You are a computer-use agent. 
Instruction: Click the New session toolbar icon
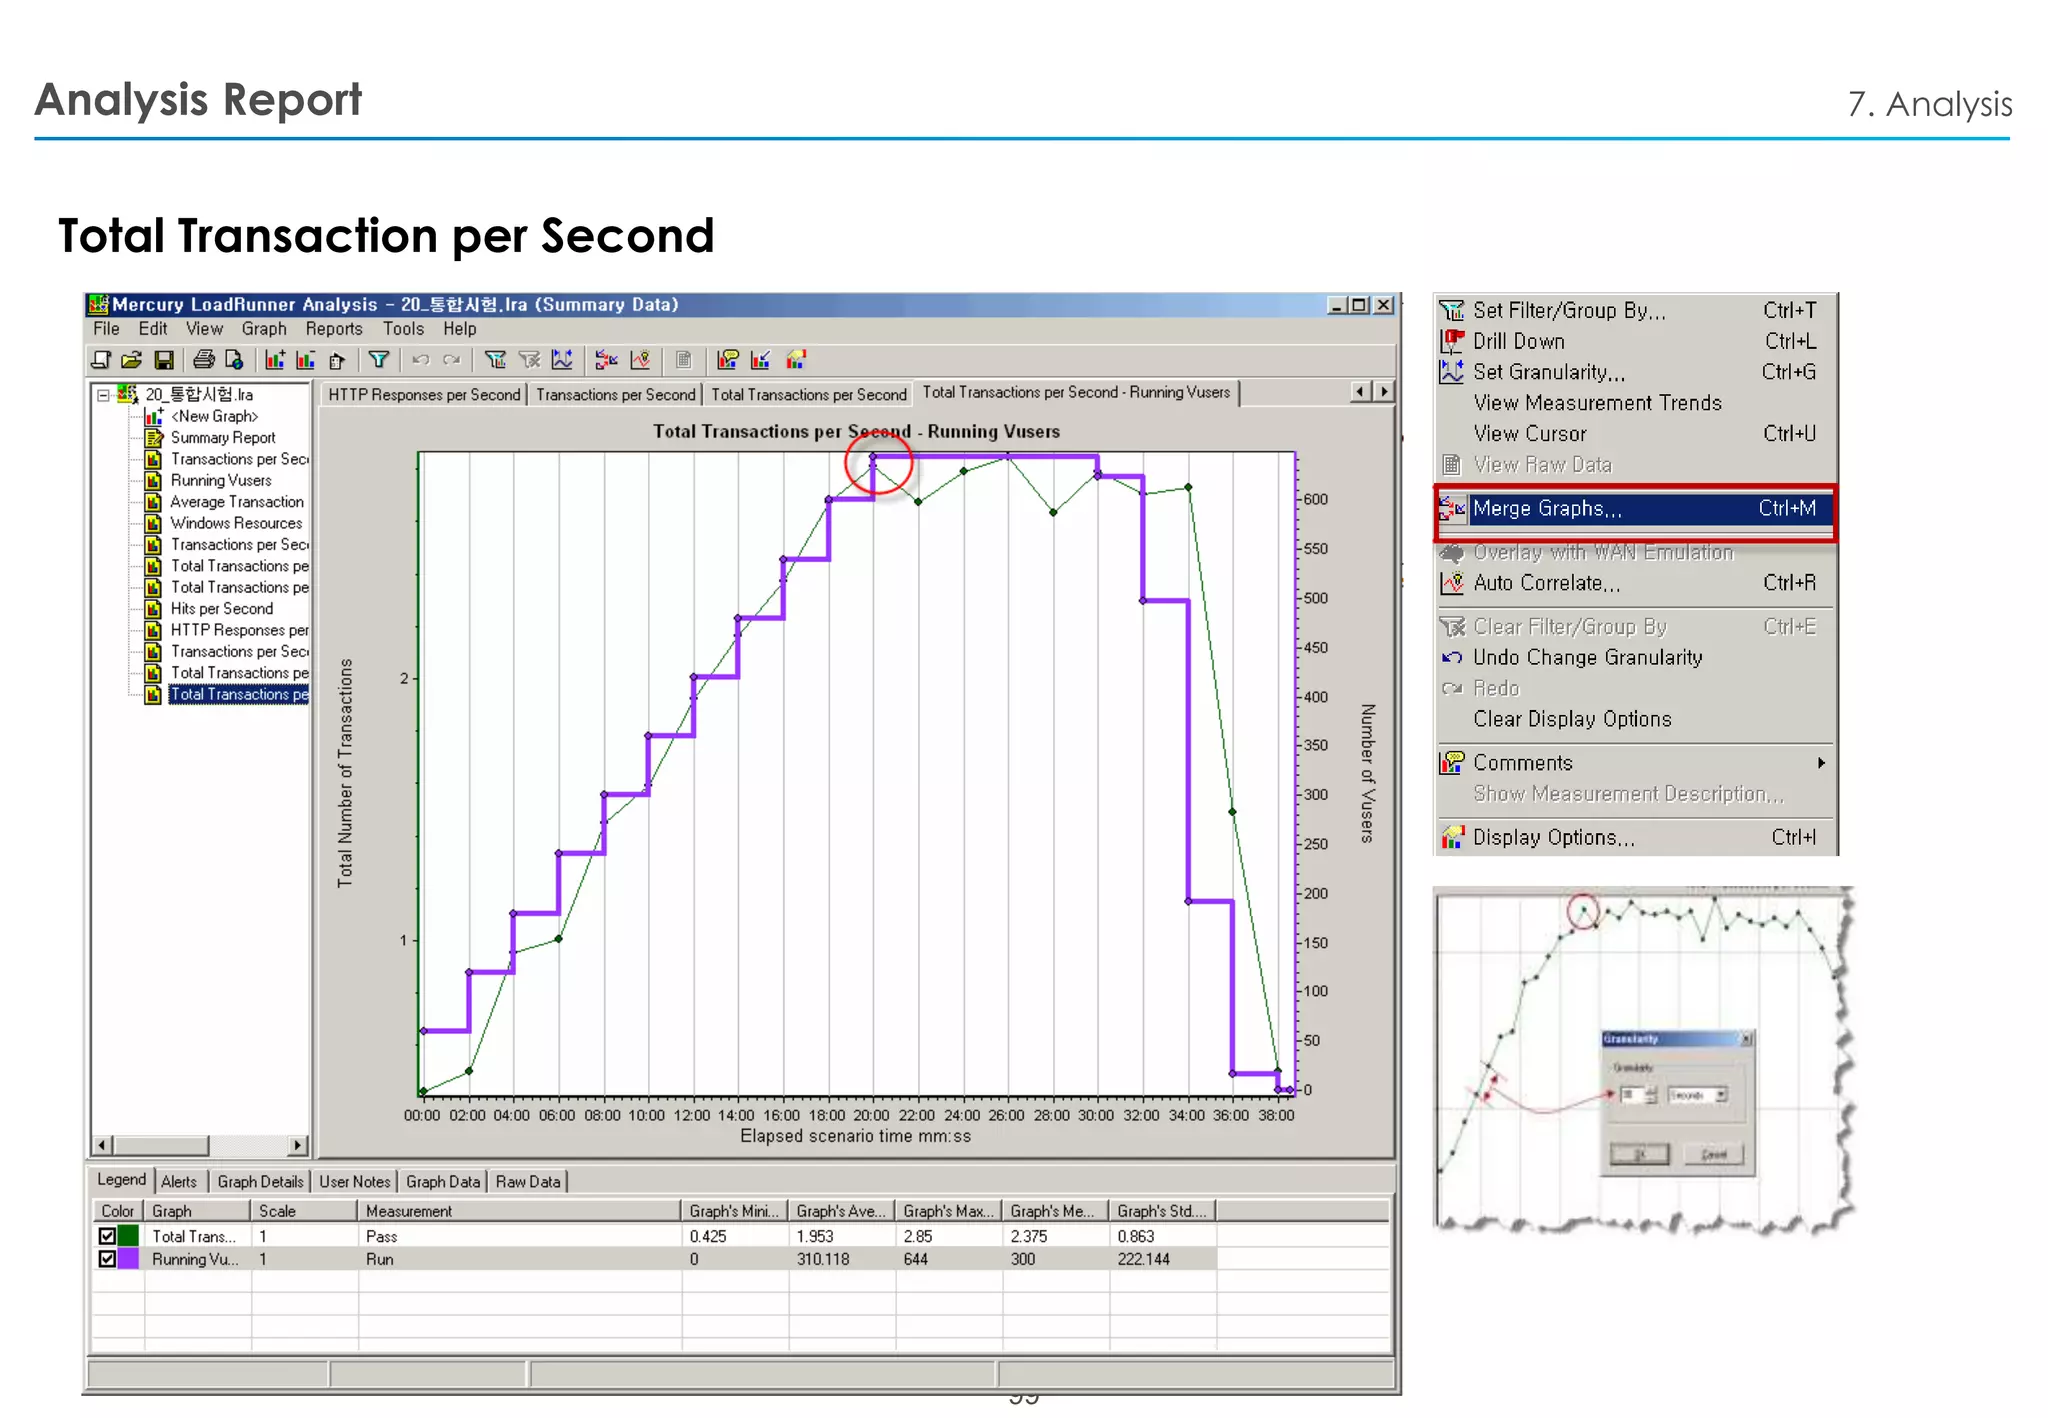coord(101,360)
